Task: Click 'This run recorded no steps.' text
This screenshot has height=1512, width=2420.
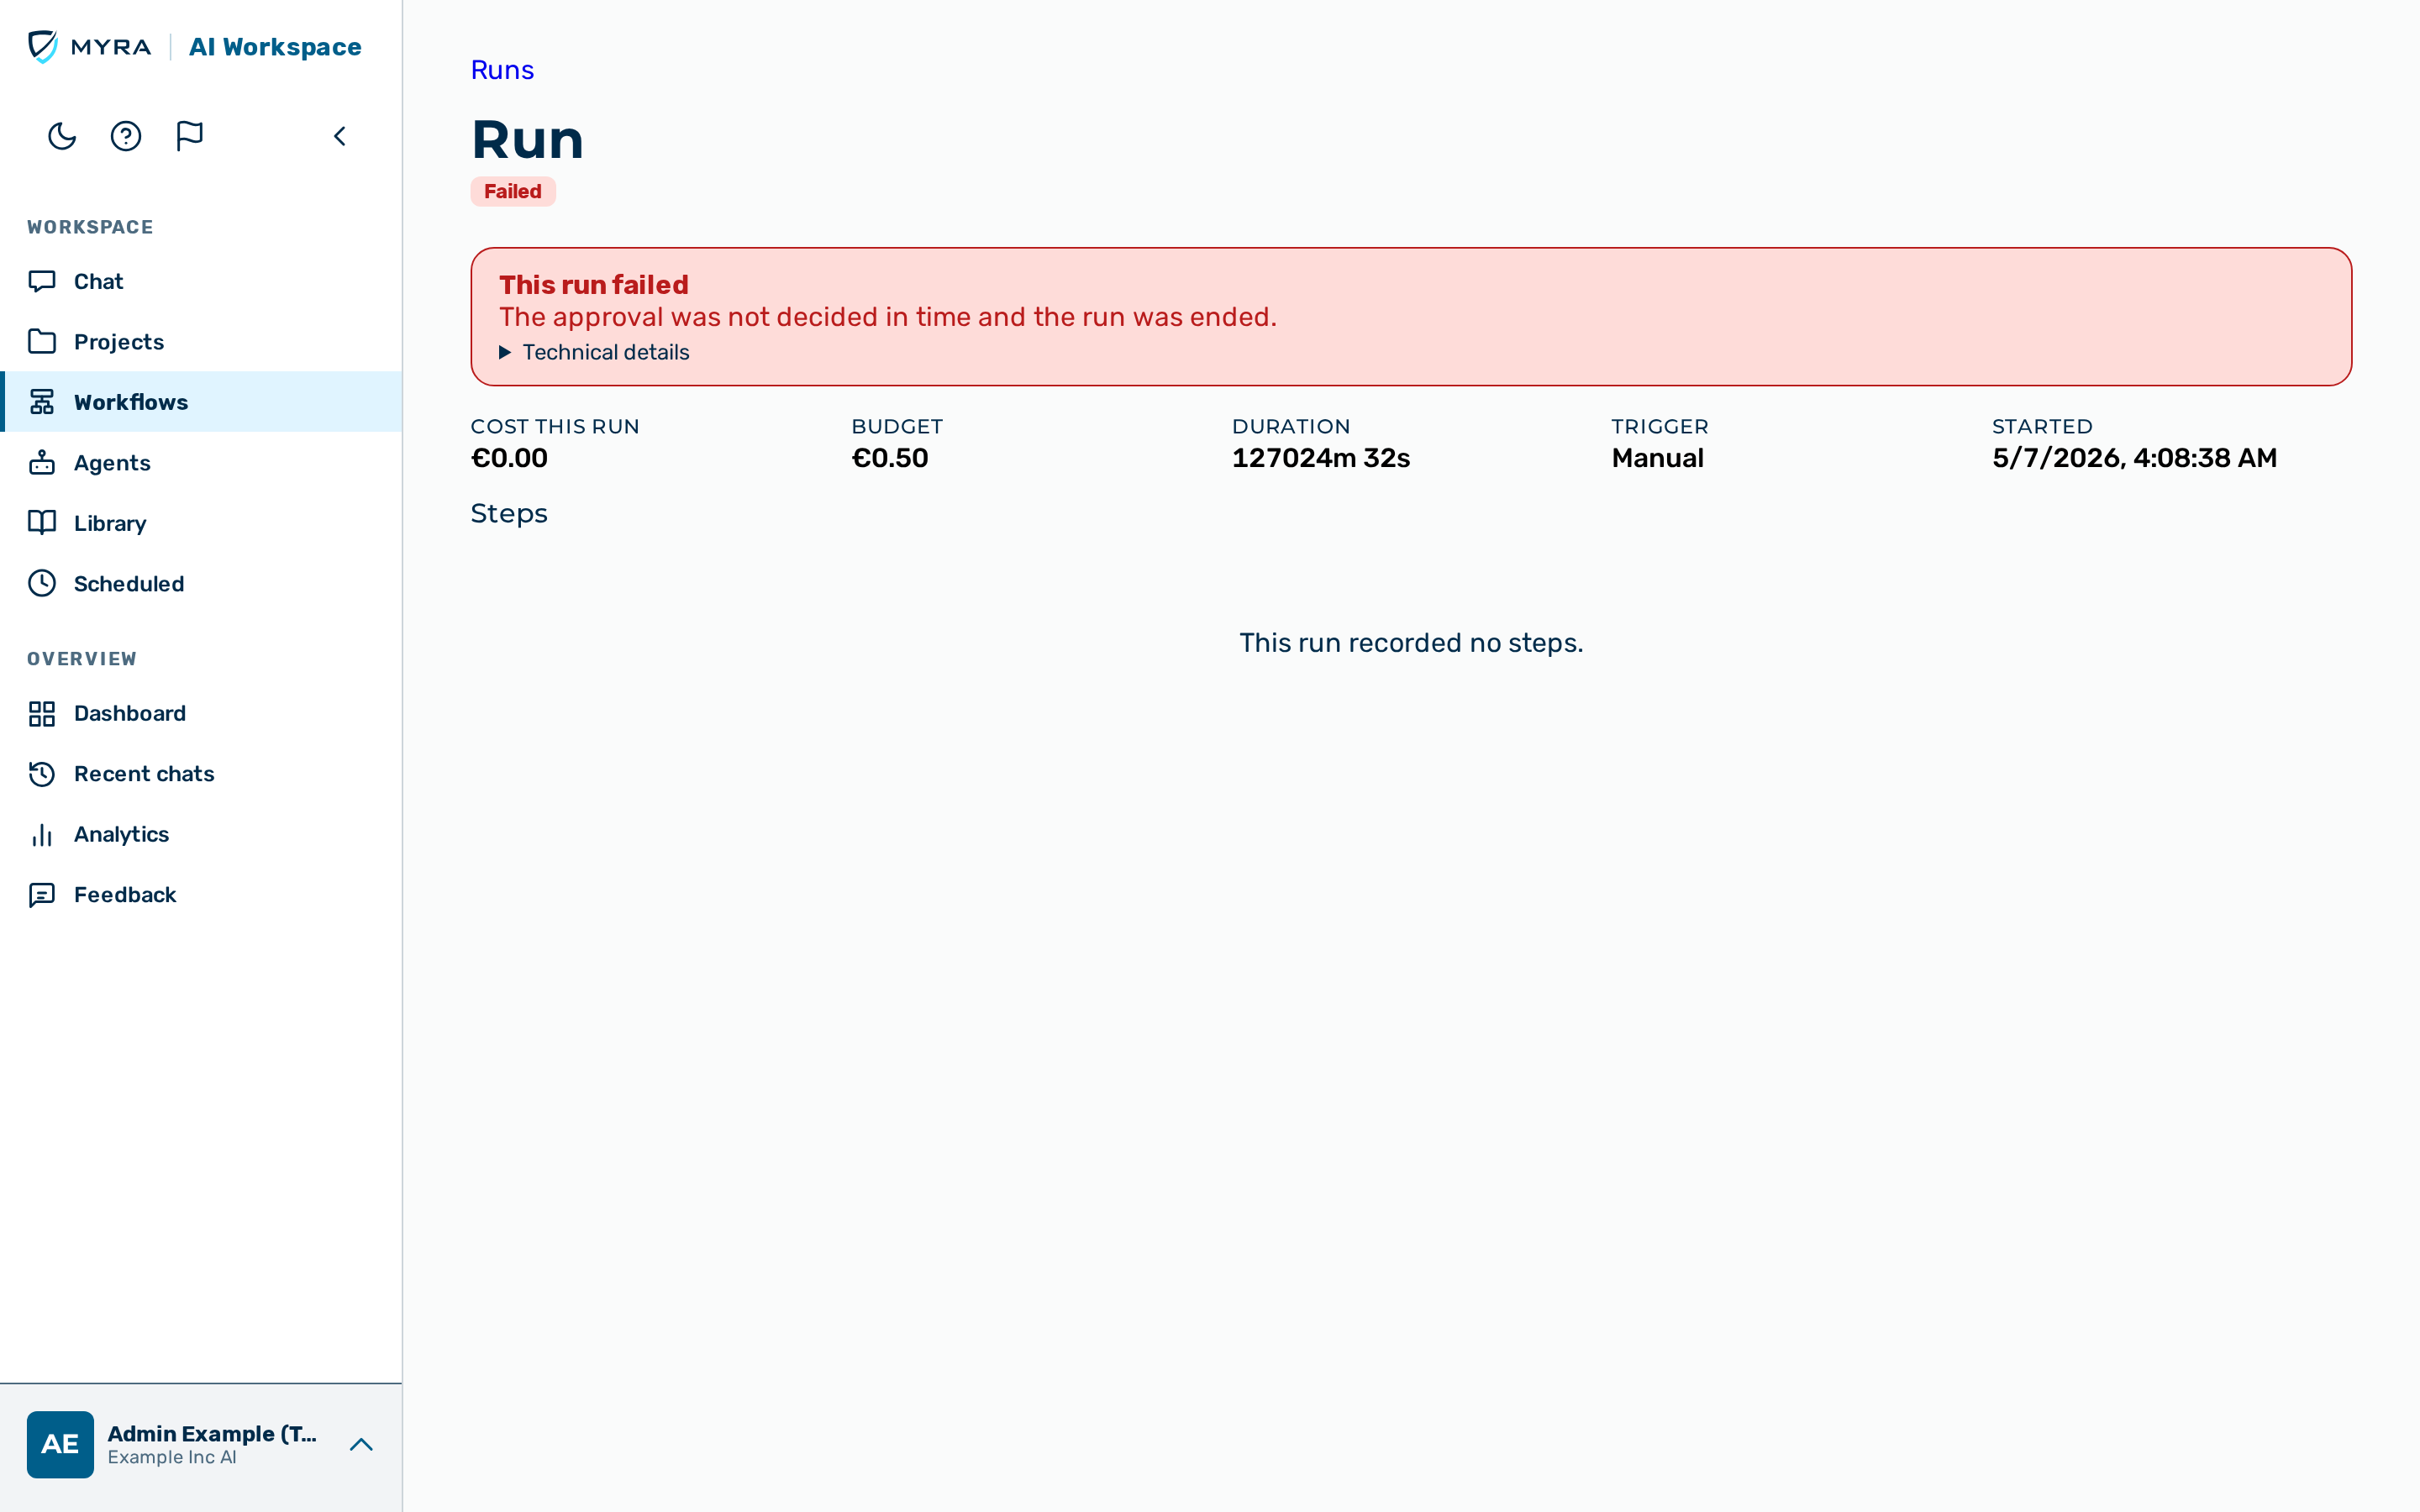Action: click(x=1411, y=642)
